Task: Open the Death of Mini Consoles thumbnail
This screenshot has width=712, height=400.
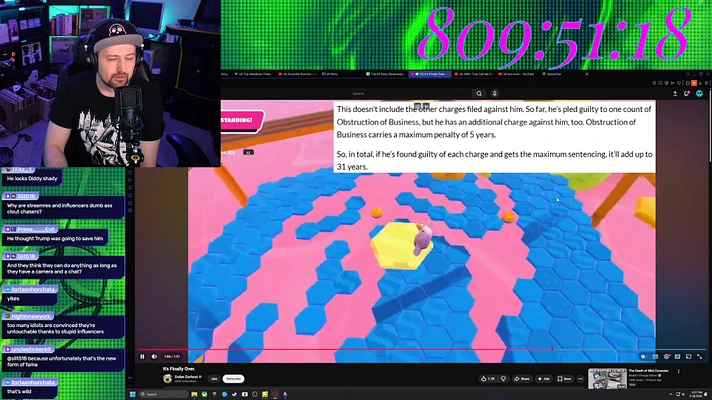Action: click(x=607, y=379)
